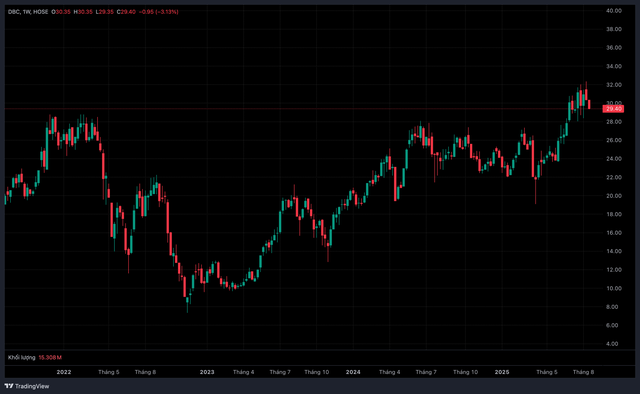This screenshot has height=394, width=640.
Task: Click the 40.00 price scale label
Action: pos(613,11)
